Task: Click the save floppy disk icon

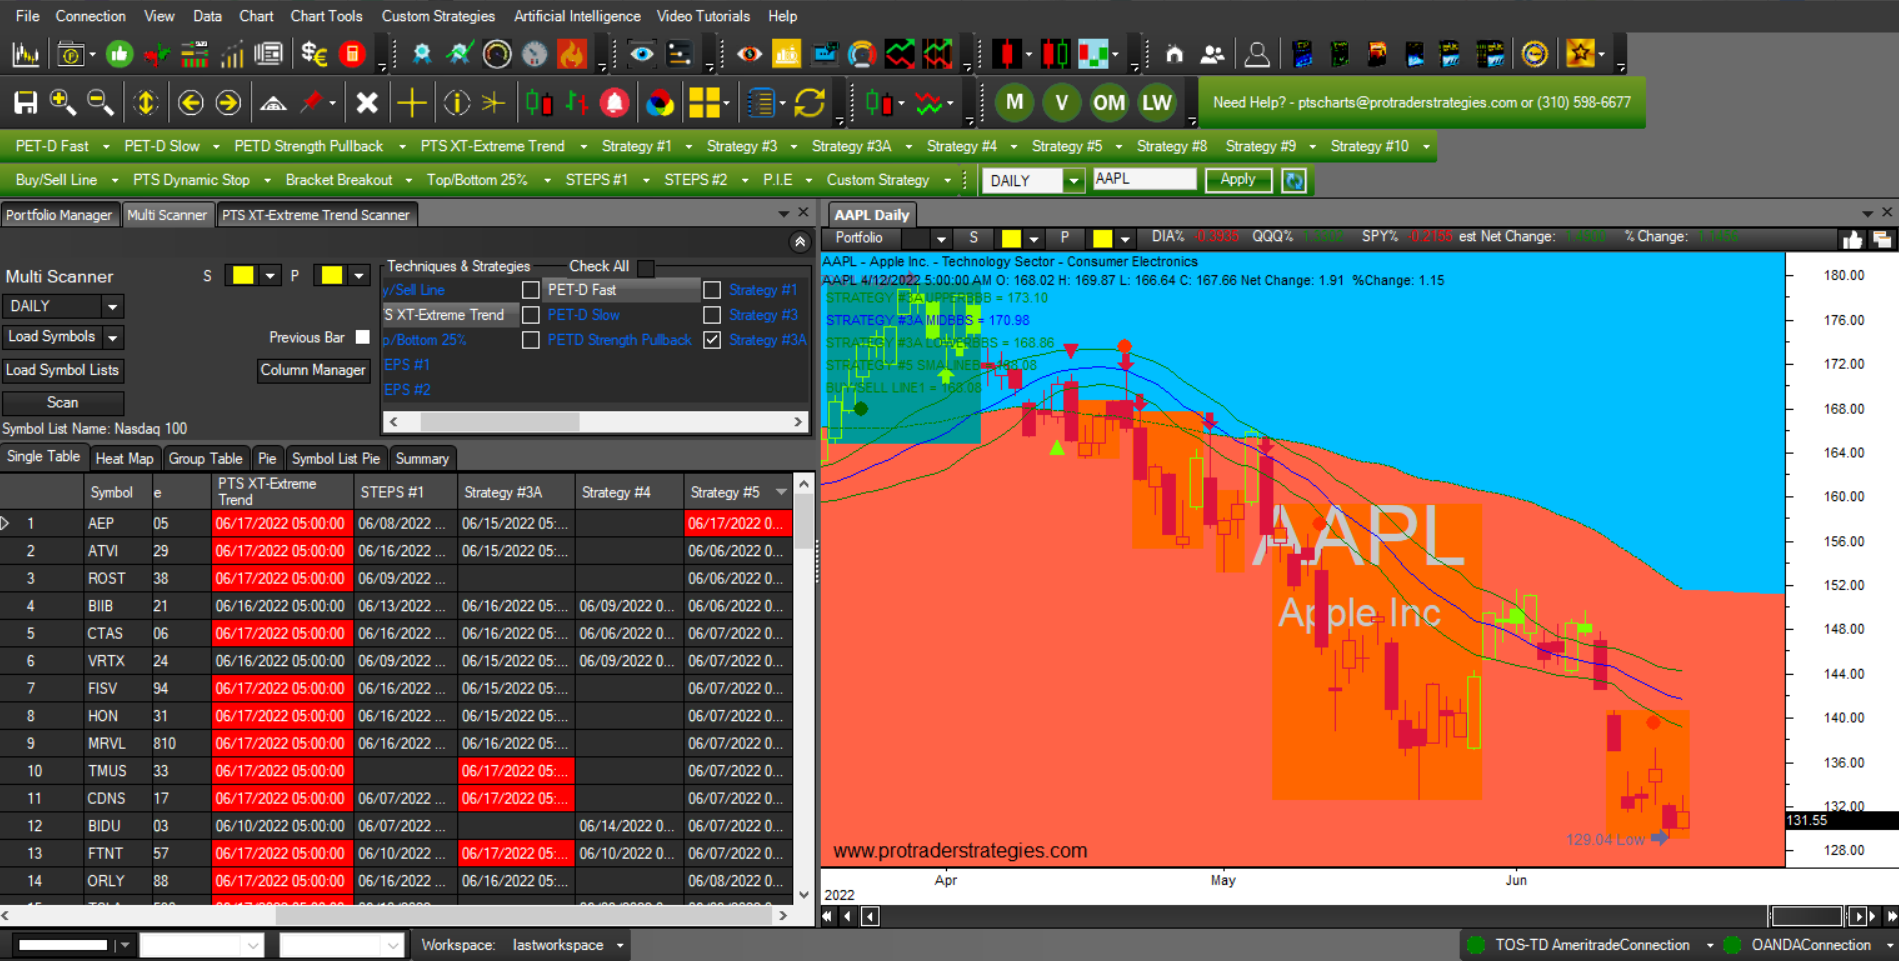Action: click(x=25, y=103)
